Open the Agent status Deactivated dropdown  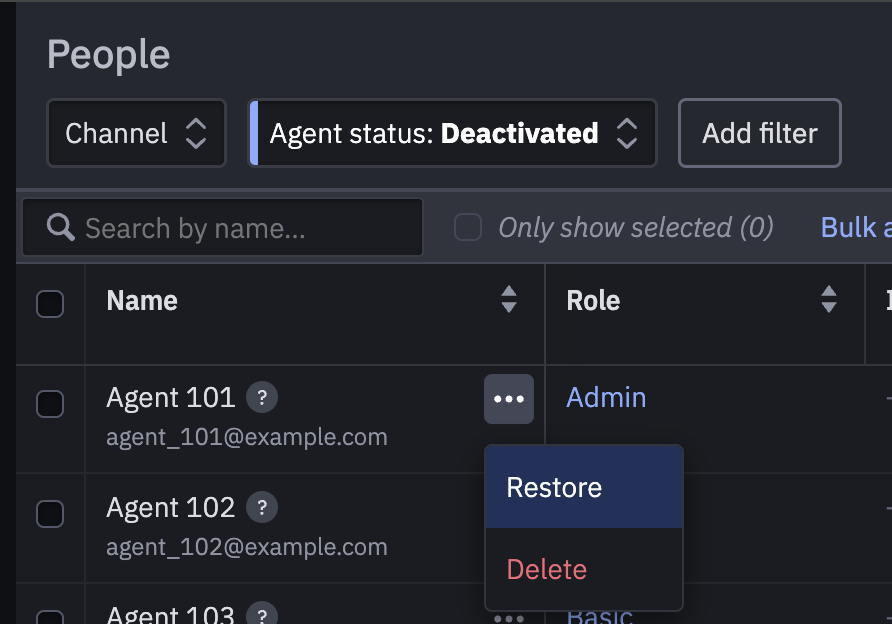click(x=453, y=133)
